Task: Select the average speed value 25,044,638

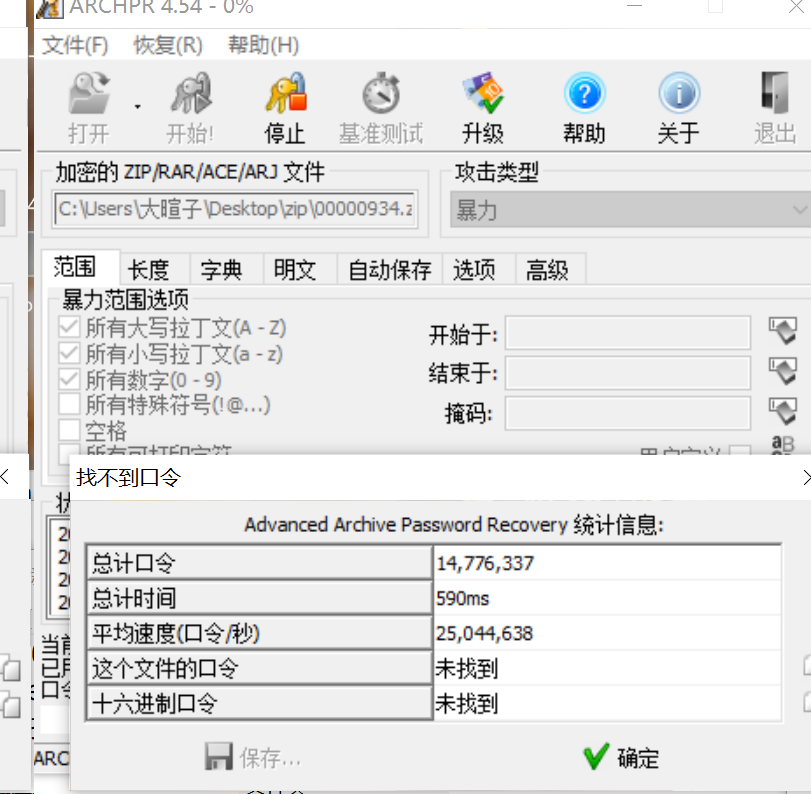Action: 484,634
